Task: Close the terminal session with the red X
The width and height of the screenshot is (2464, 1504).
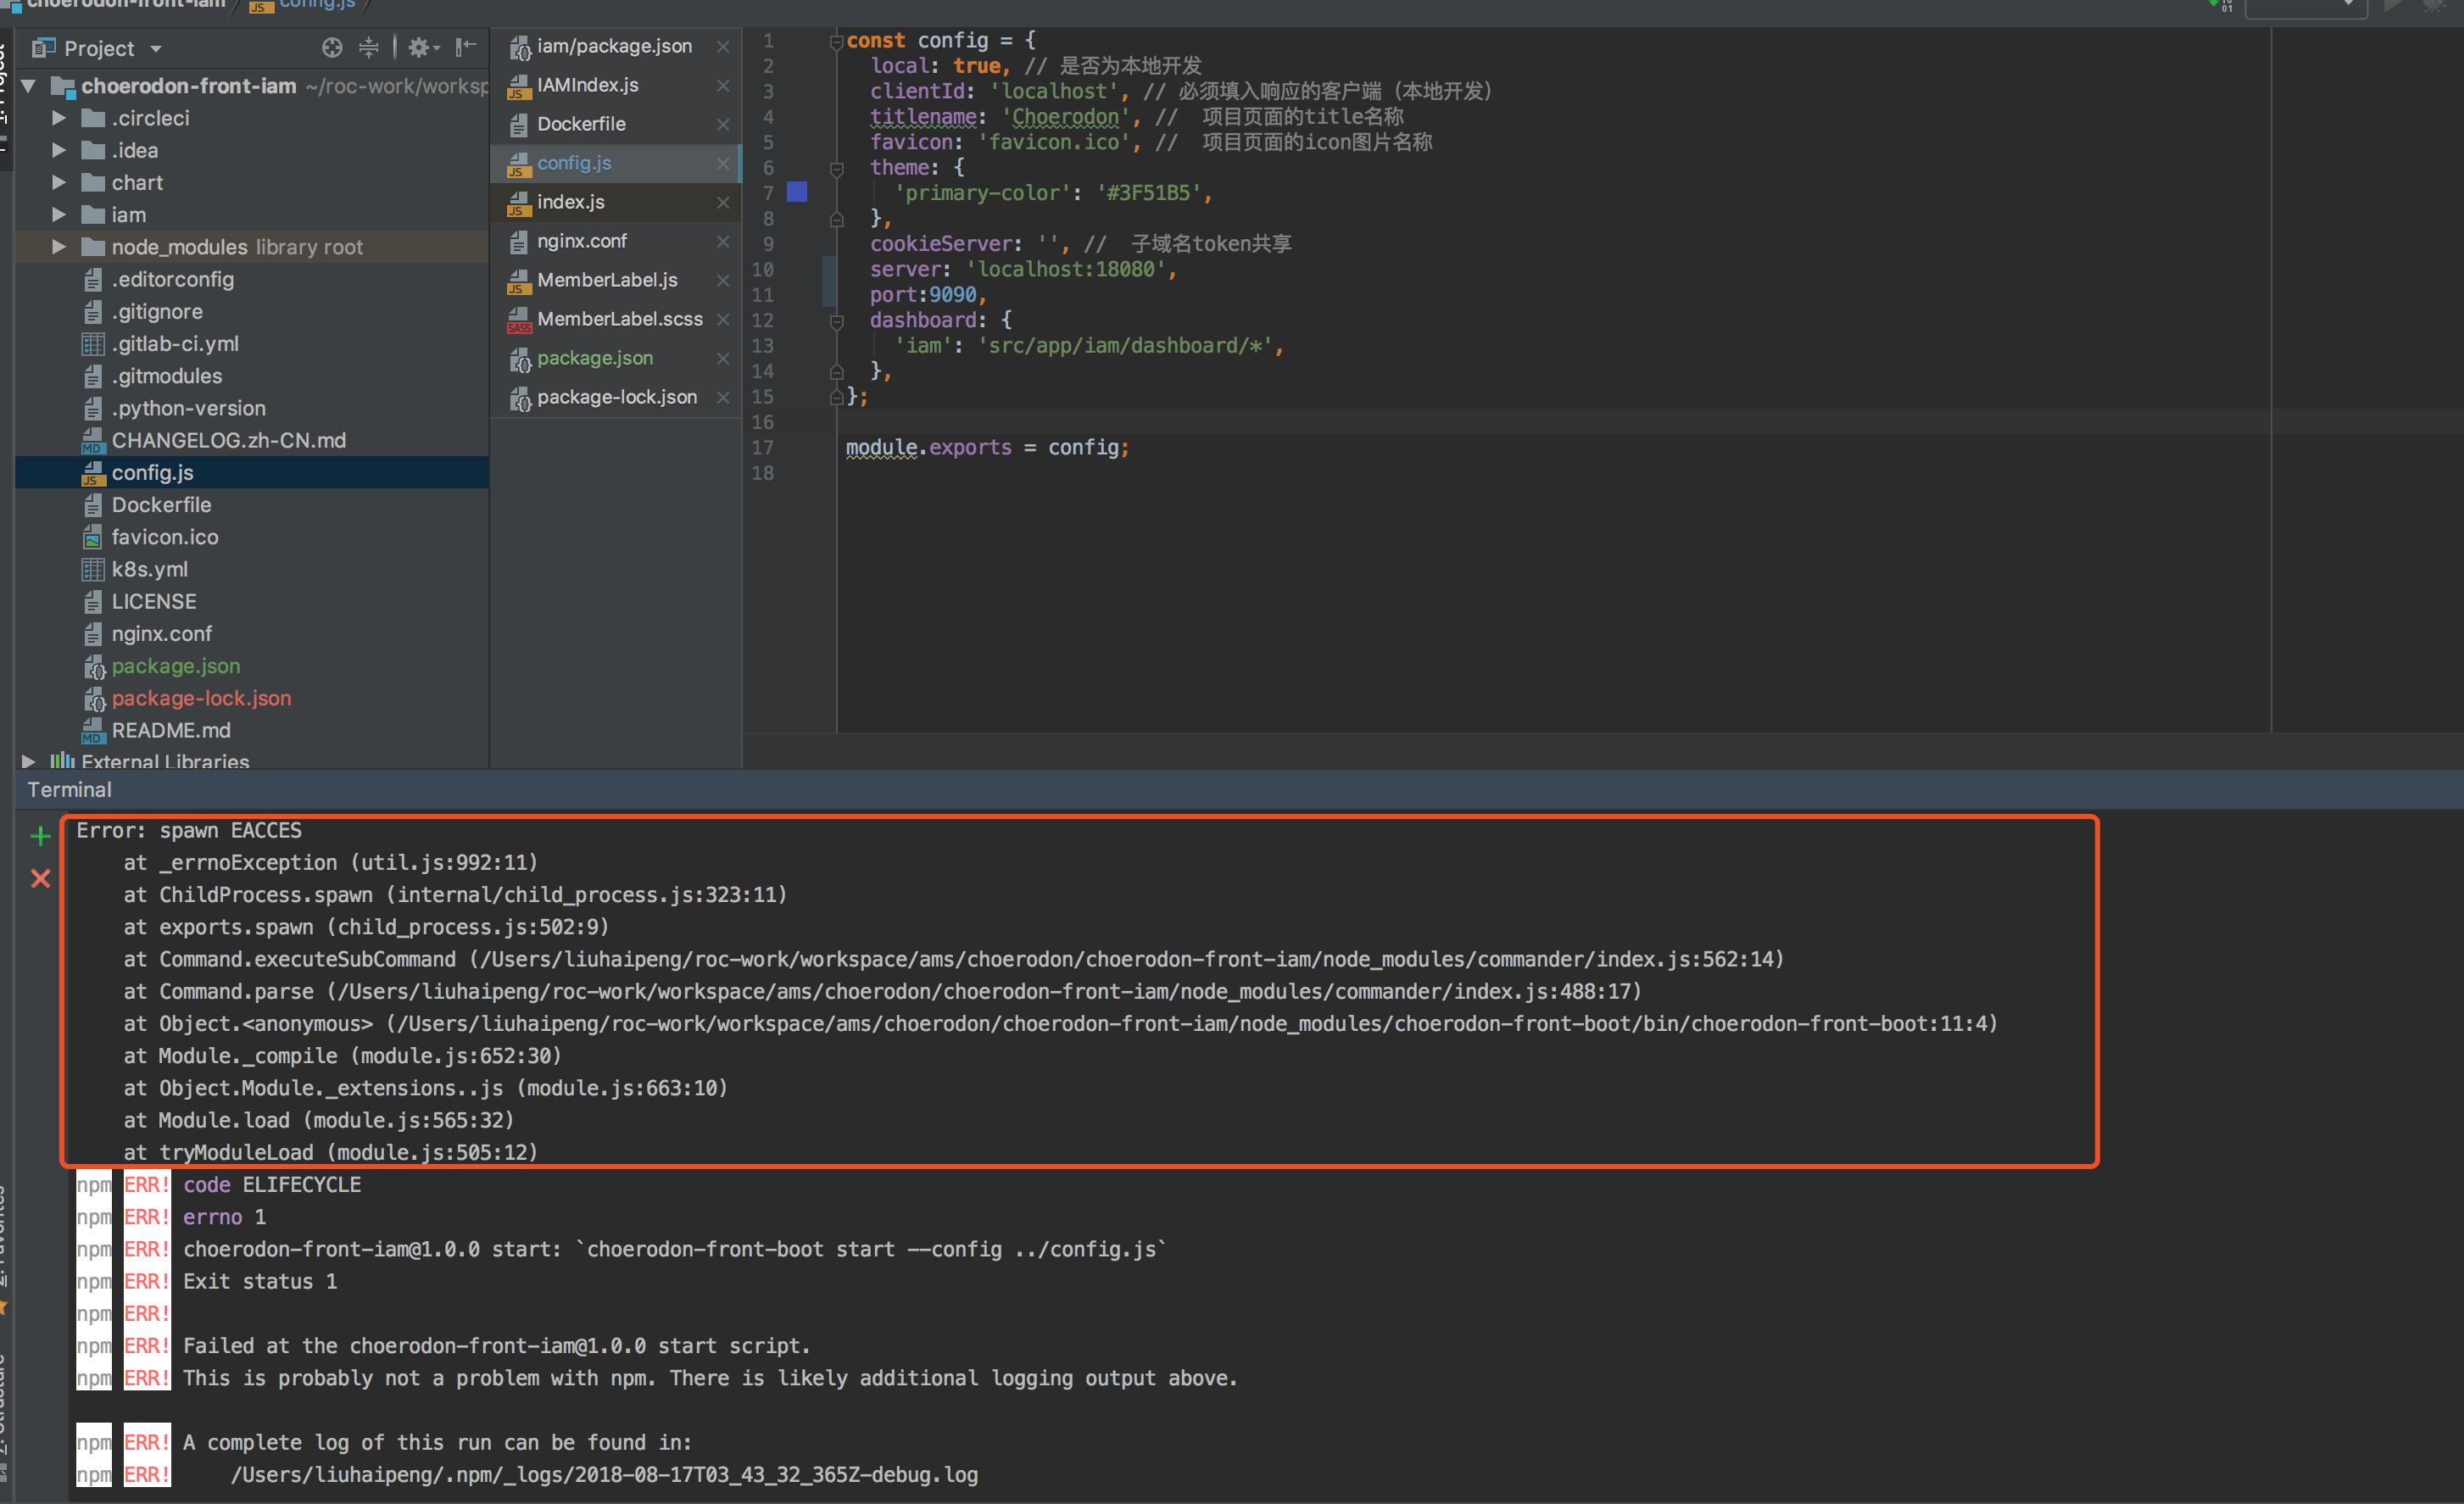Action: pos(40,878)
